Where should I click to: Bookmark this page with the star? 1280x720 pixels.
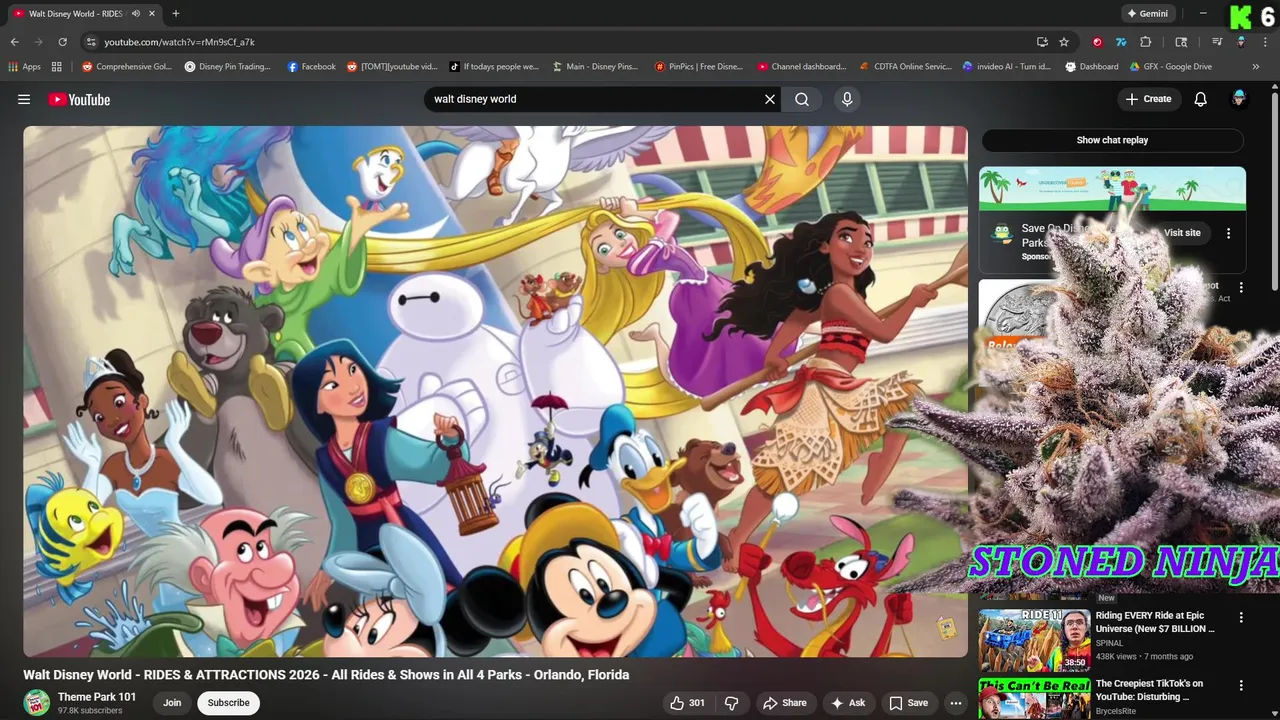coord(1064,42)
